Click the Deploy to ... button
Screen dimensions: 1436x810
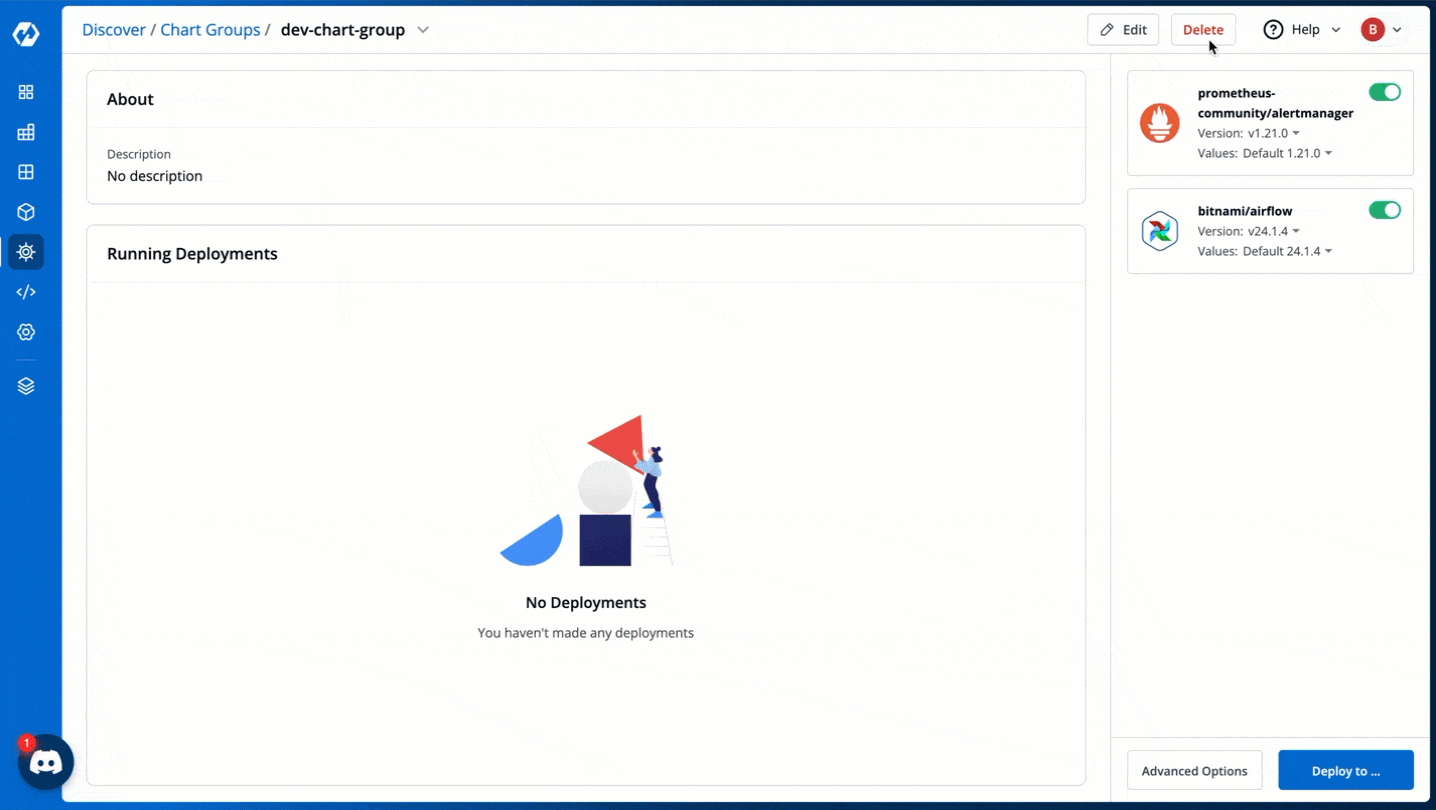pyautogui.click(x=1345, y=770)
